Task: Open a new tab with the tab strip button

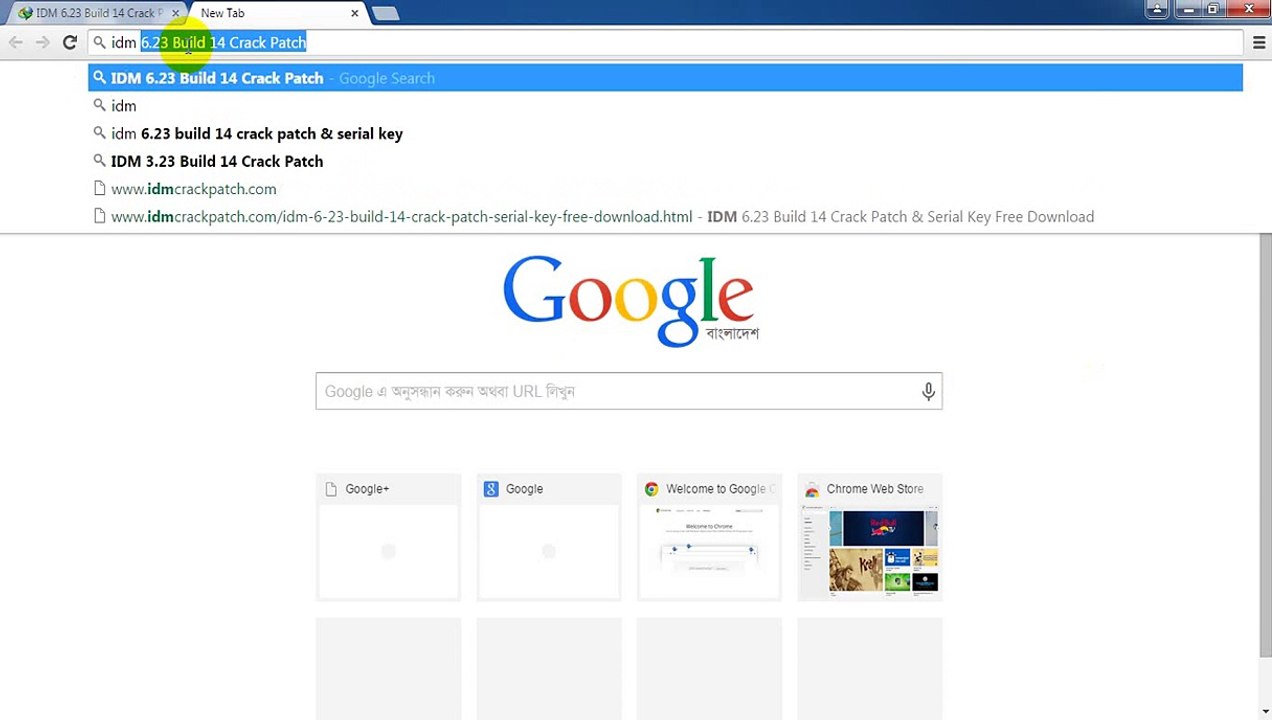Action: click(x=385, y=13)
